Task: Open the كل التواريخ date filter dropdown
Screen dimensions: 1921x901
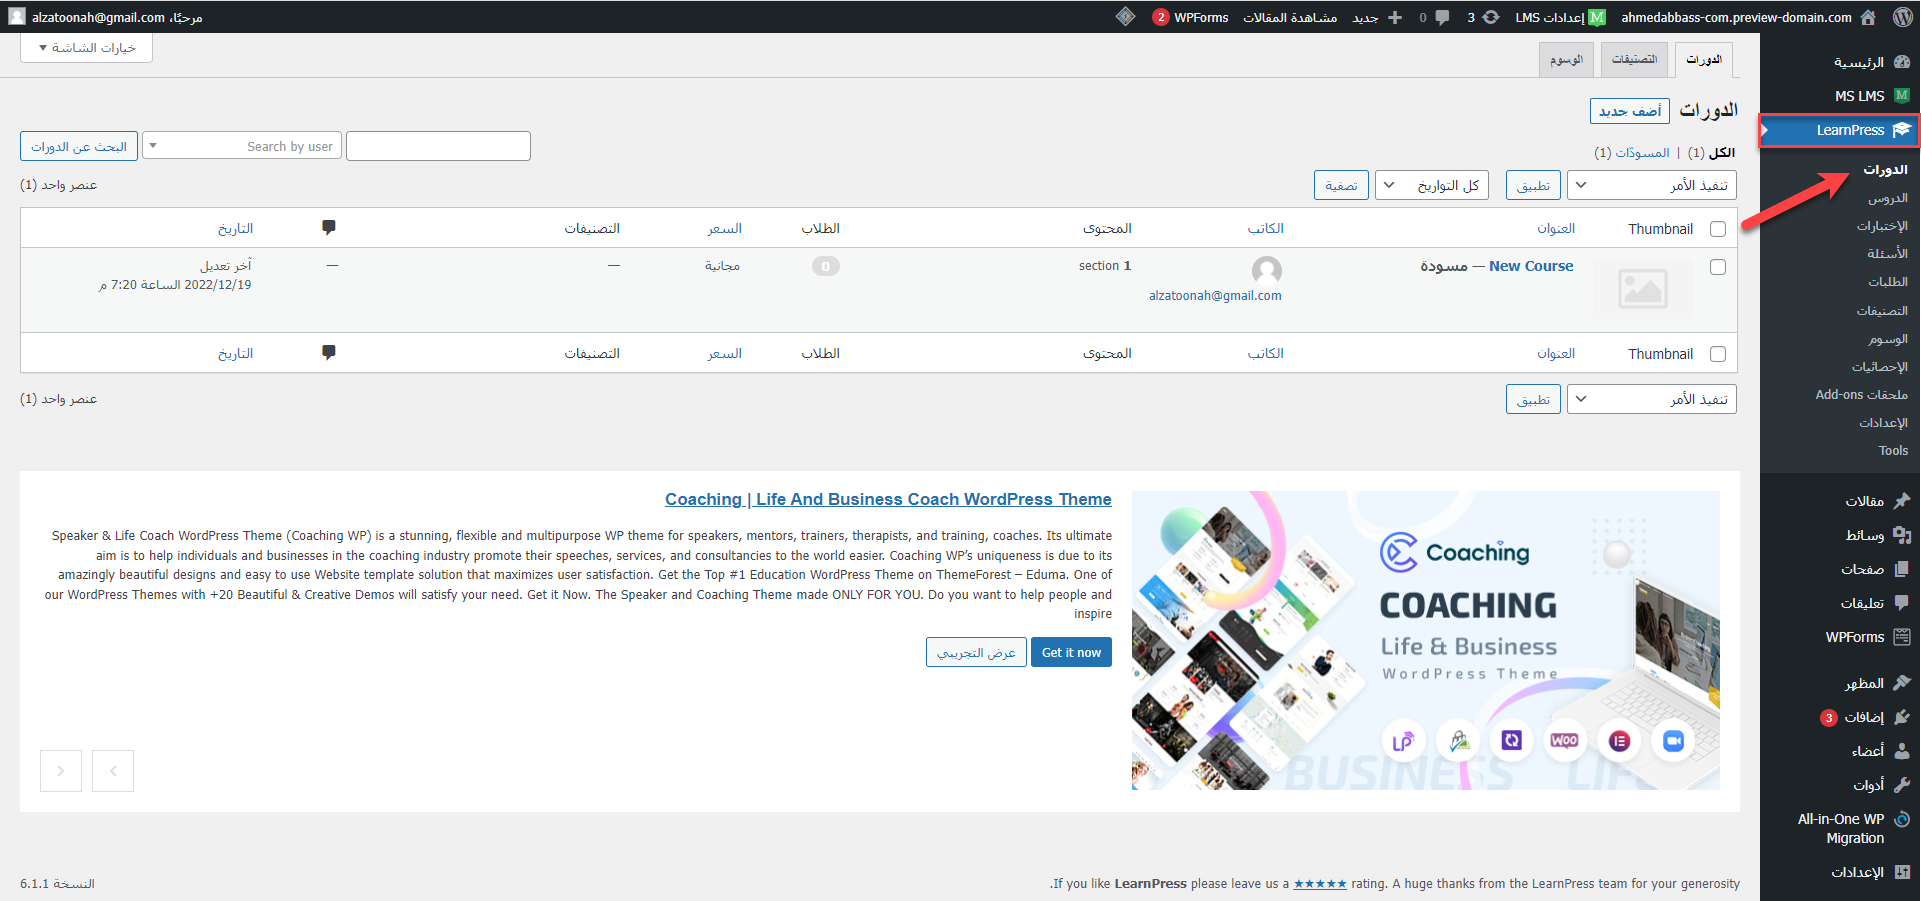Action: (1432, 185)
